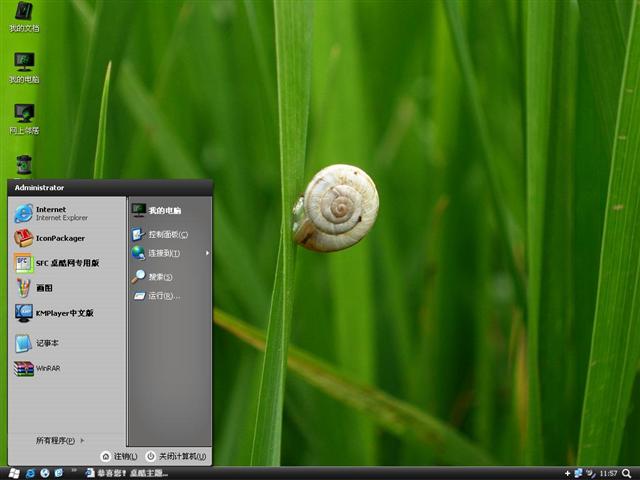Expand the 连接到 (Connect To) submenu

coord(165,253)
